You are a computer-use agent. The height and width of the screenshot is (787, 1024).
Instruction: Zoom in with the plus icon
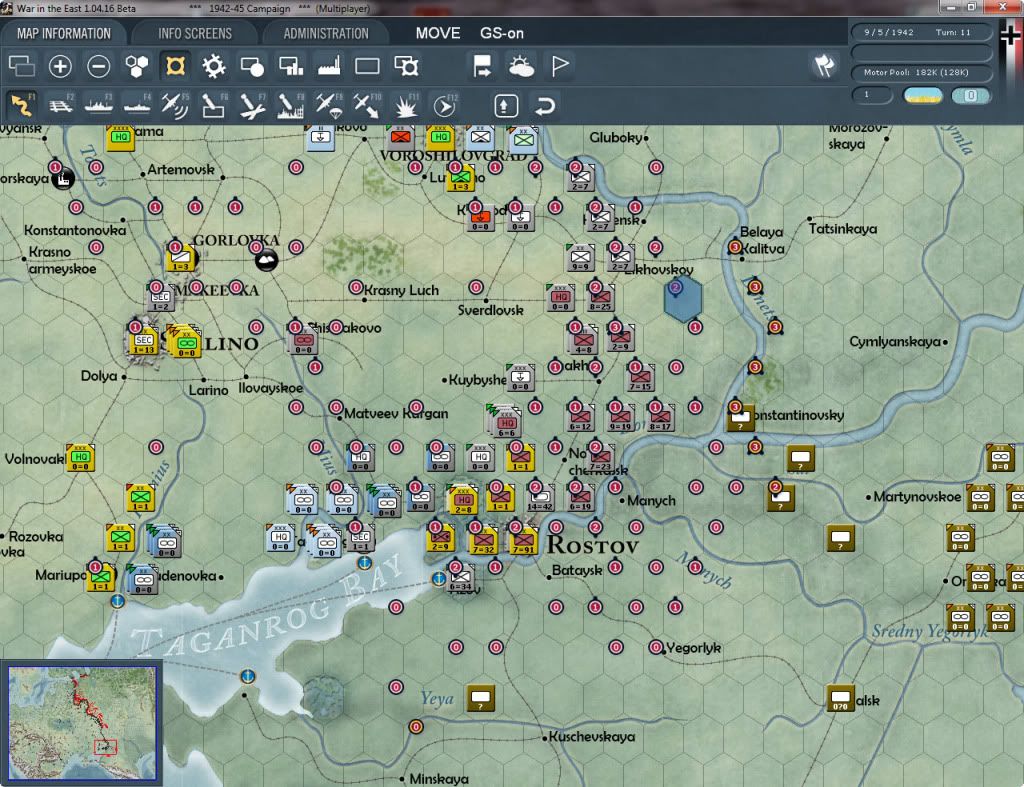(x=60, y=66)
